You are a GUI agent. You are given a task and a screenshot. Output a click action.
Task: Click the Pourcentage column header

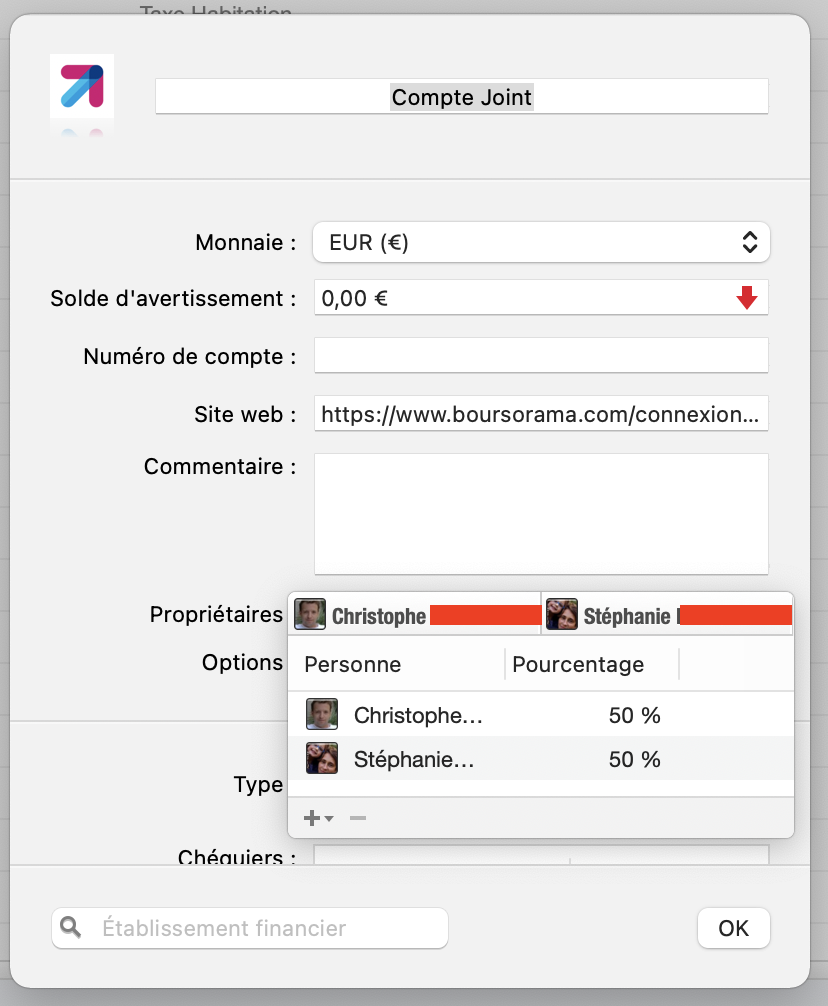click(578, 665)
